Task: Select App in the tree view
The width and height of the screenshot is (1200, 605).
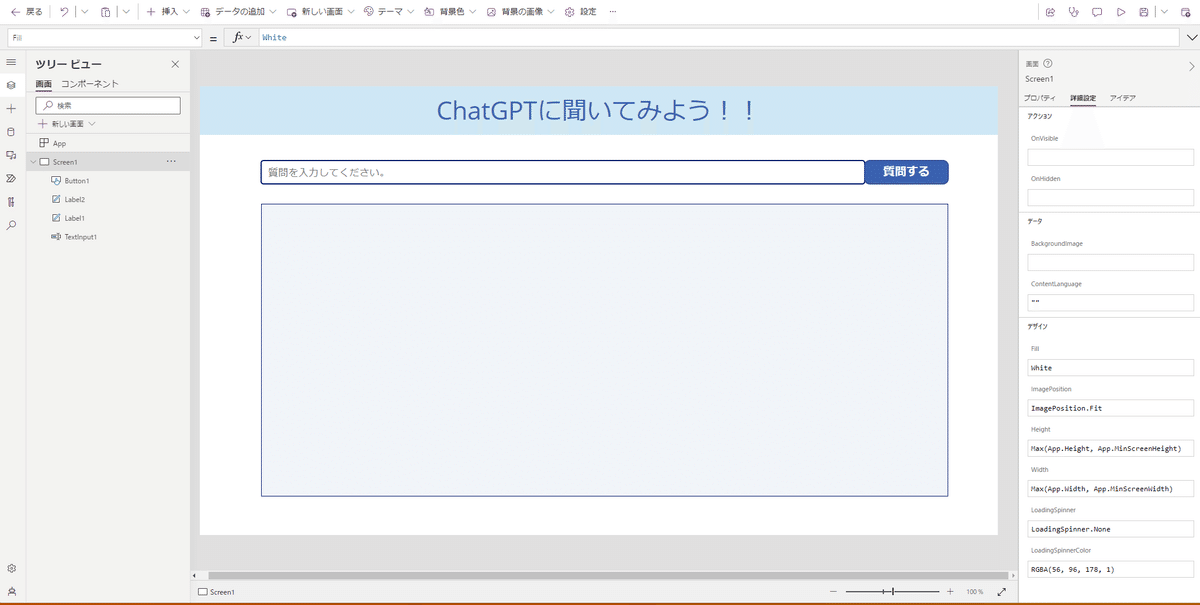Action: (59, 143)
